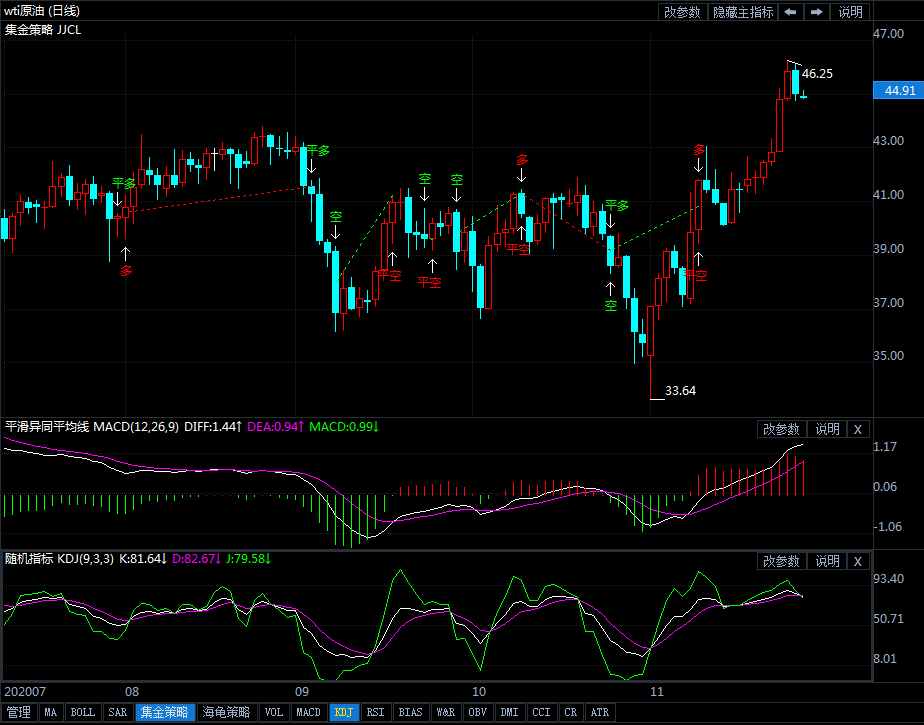Close the KDJ indicator panel
The width and height of the screenshot is (924, 725).
(x=858, y=562)
